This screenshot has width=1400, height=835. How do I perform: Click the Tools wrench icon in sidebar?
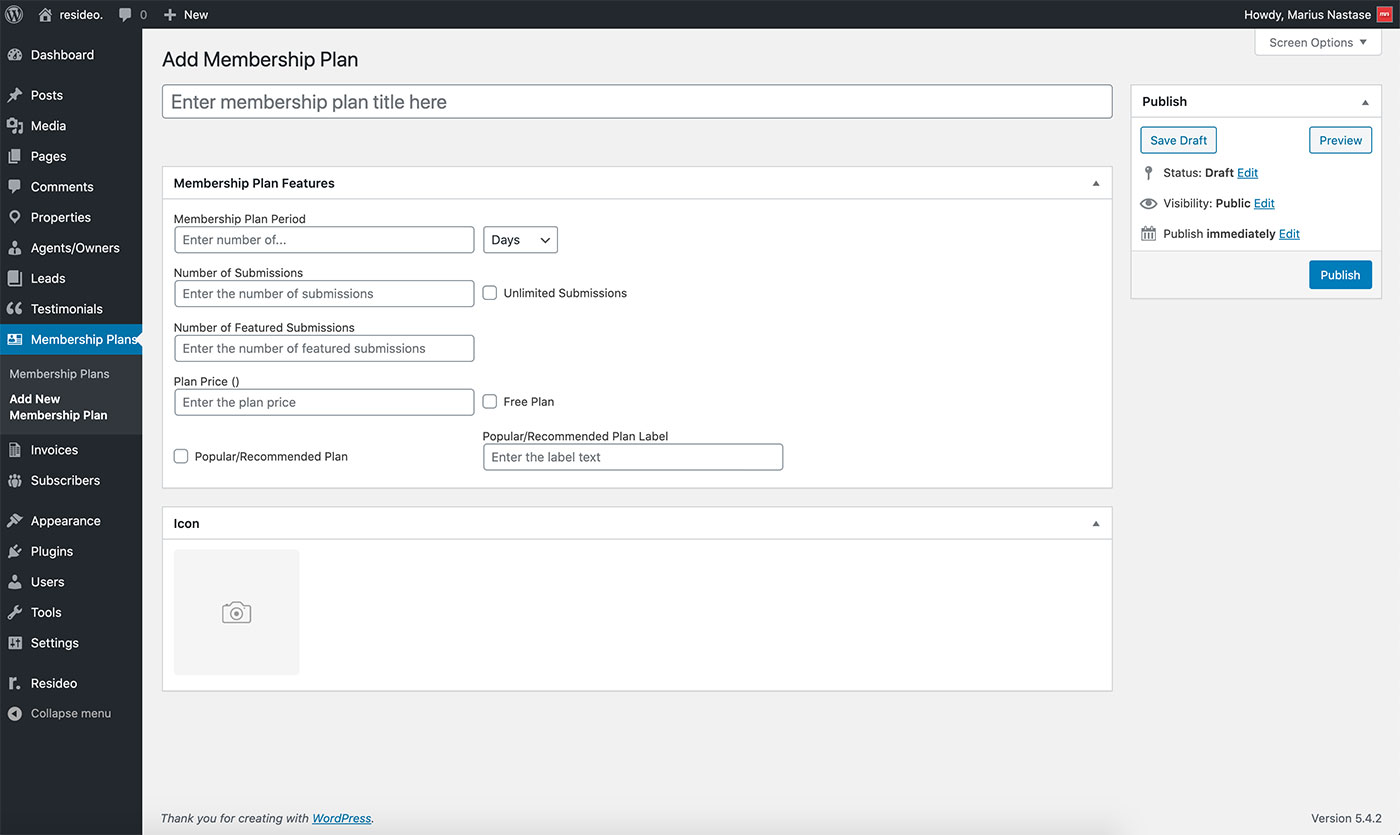click(15, 612)
